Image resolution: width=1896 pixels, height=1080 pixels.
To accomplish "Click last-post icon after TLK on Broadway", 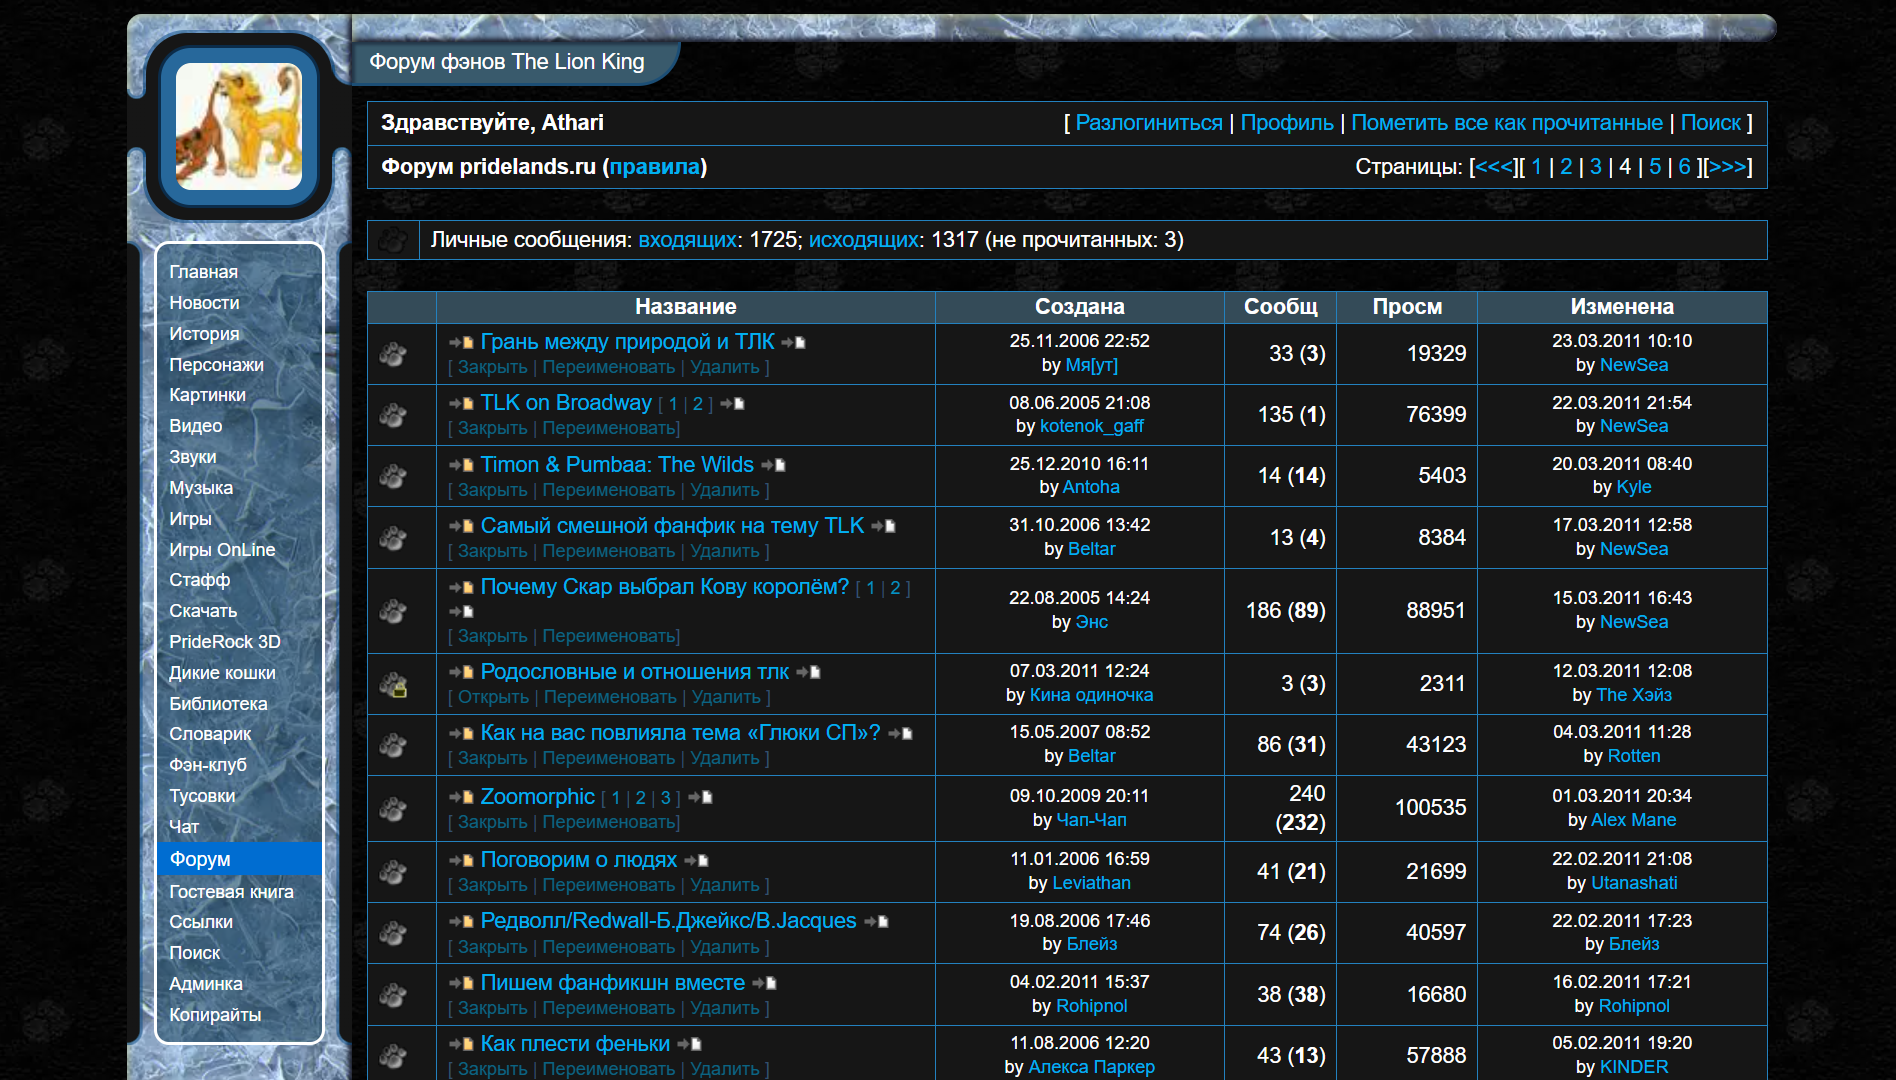I will 732,404.
